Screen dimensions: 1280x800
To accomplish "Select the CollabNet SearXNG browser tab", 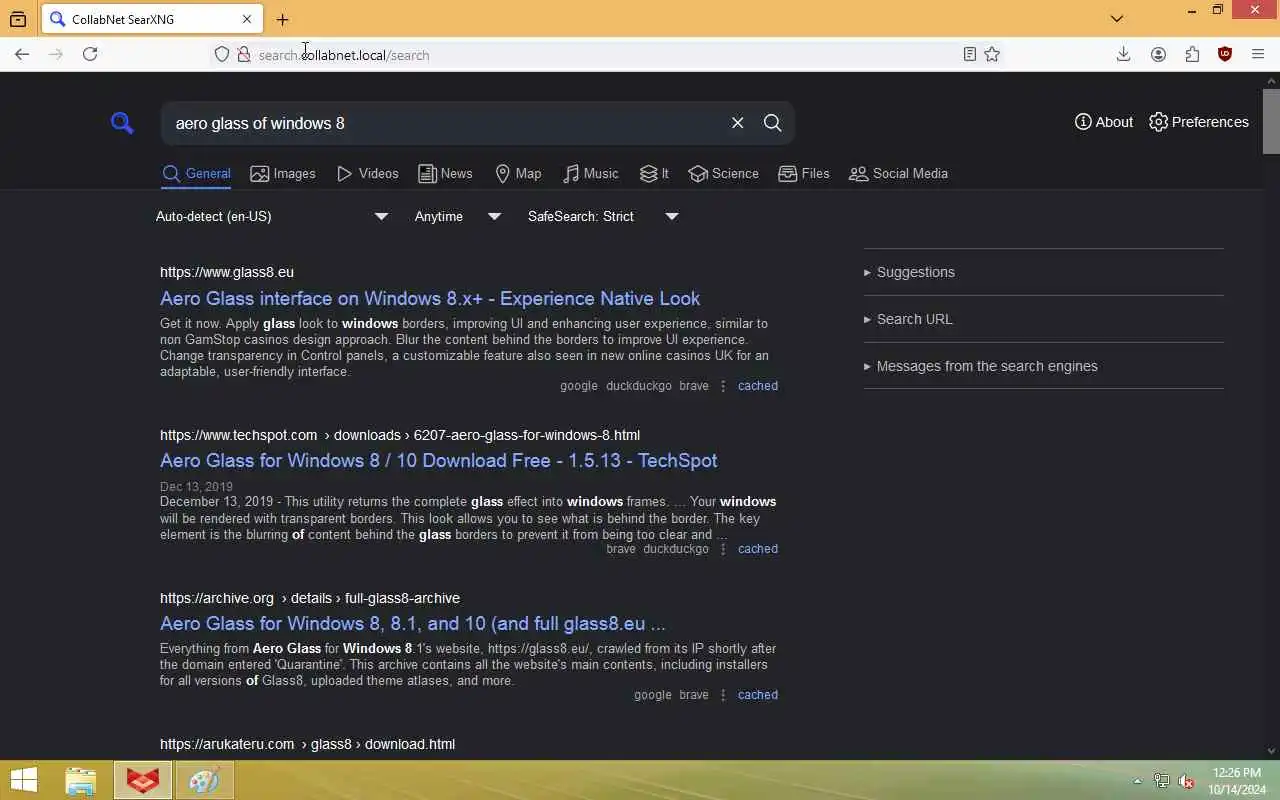I will click(152, 19).
